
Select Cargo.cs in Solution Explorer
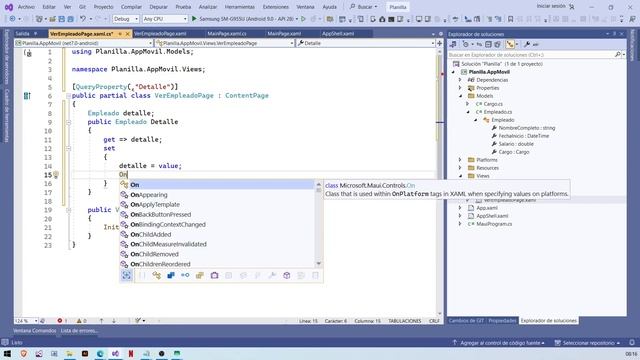click(493, 104)
